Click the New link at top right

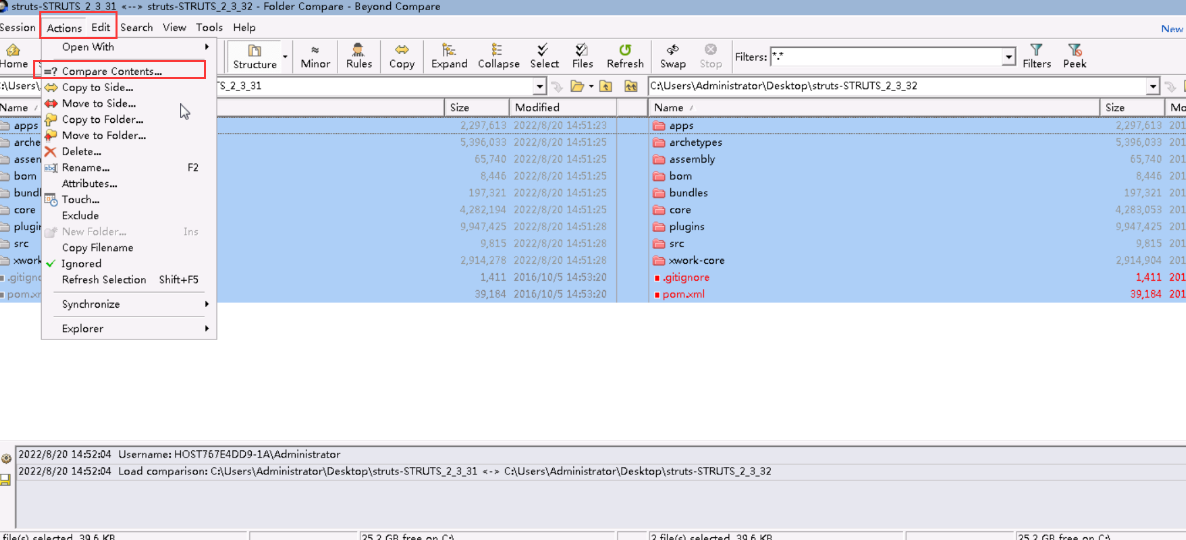(1172, 28)
